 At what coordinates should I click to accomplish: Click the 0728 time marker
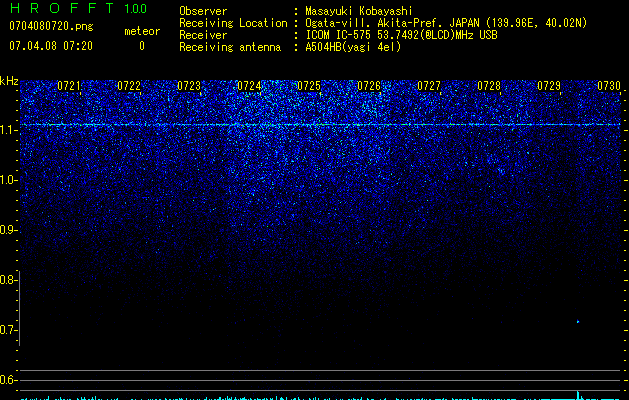tap(489, 86)
